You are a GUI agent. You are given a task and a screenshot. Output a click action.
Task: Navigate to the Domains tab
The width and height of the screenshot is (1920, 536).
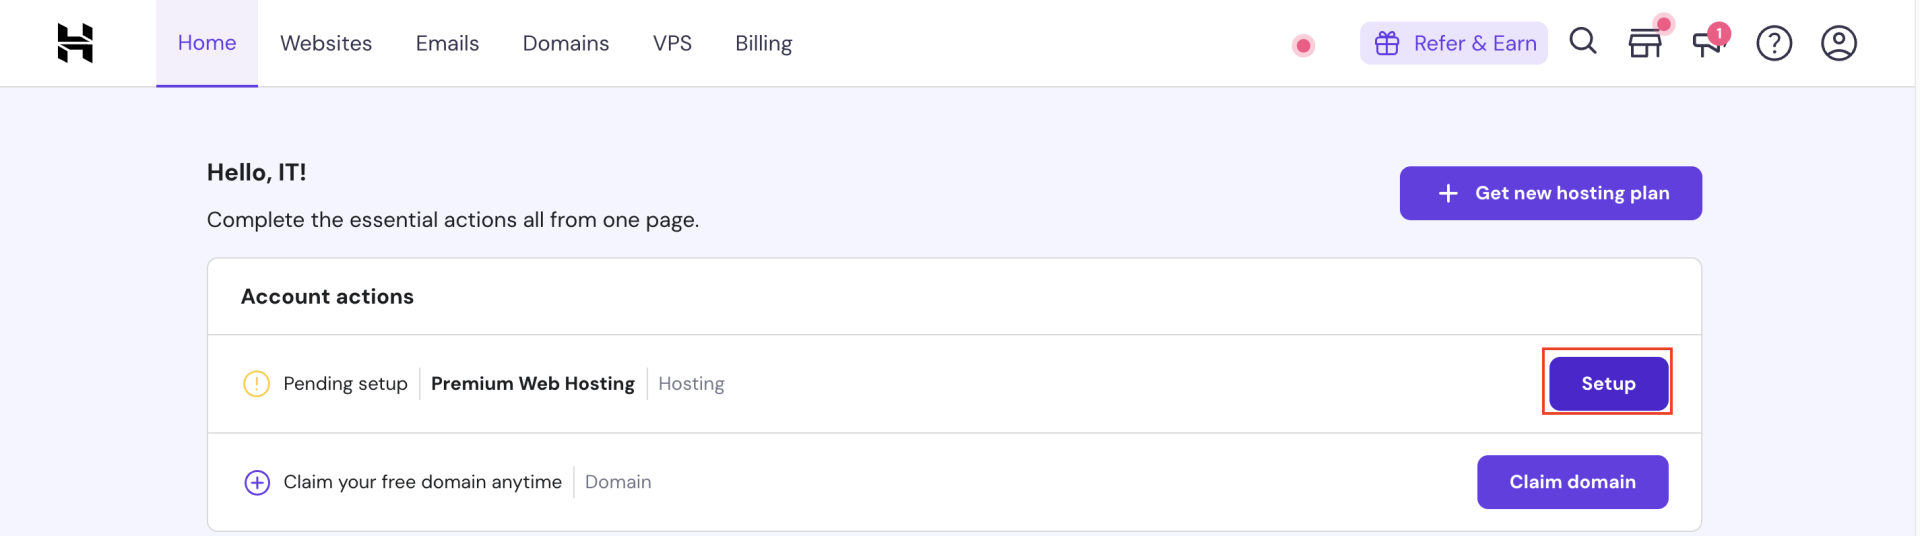(x=566, y=43)
